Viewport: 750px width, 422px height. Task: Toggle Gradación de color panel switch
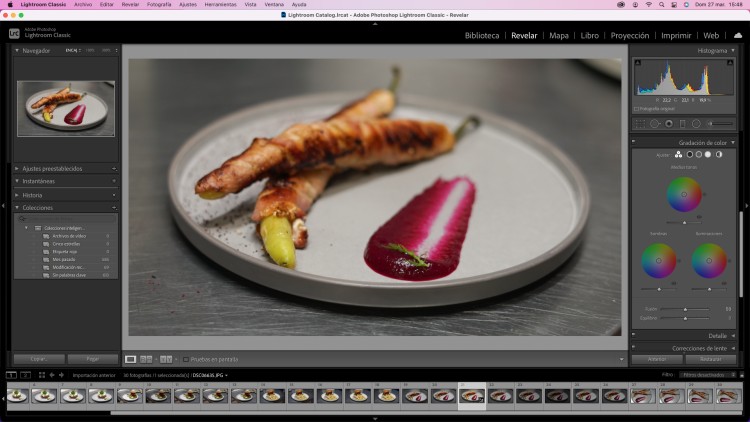click(633, 142)
